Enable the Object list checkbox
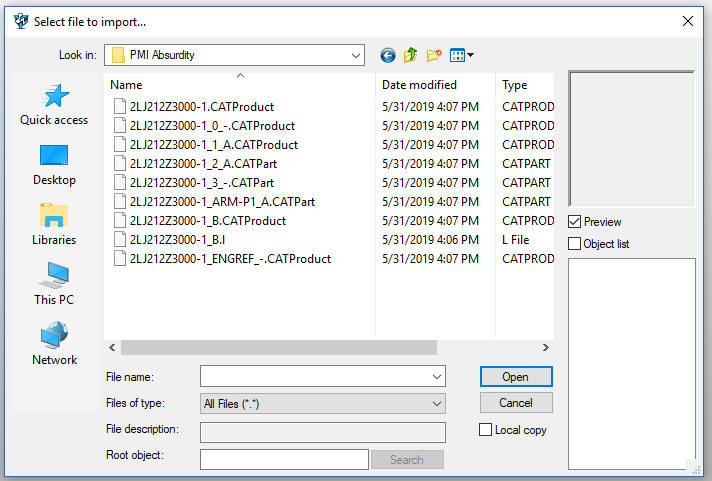Screen dimensions: 712x481 (575, 244)
